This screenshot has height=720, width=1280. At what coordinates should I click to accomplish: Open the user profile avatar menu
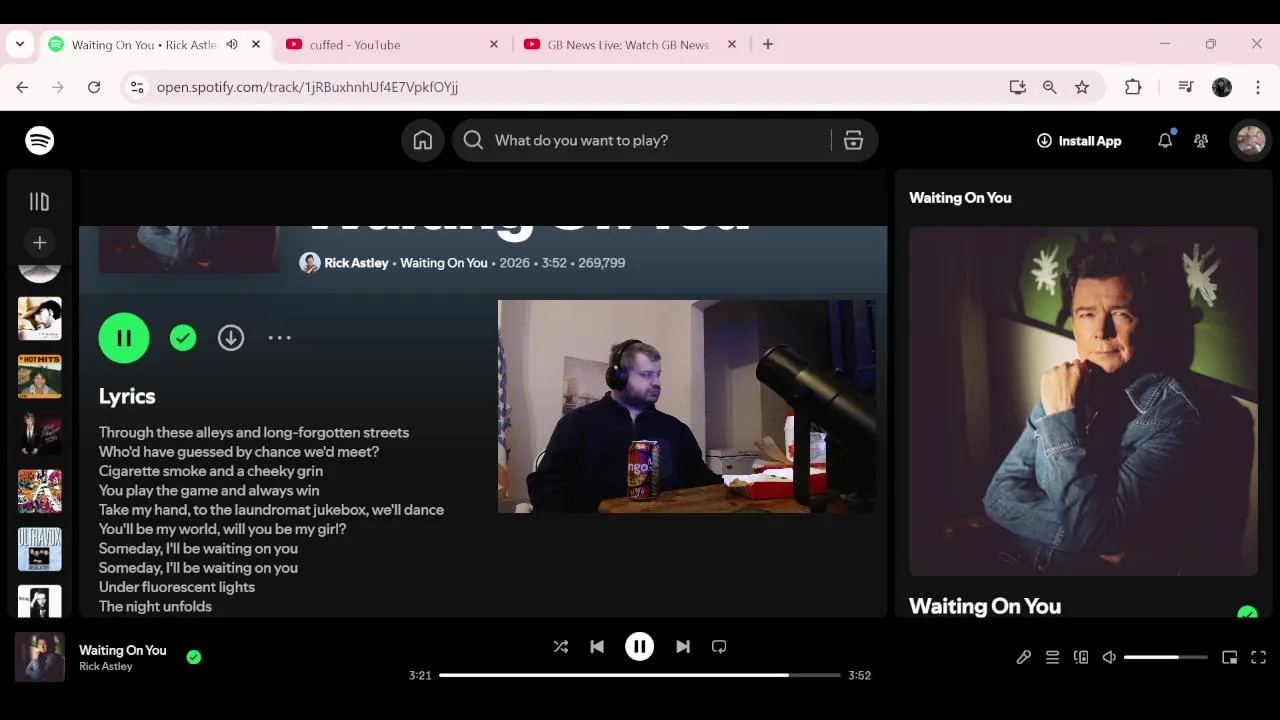click(x=1251, y=141)
